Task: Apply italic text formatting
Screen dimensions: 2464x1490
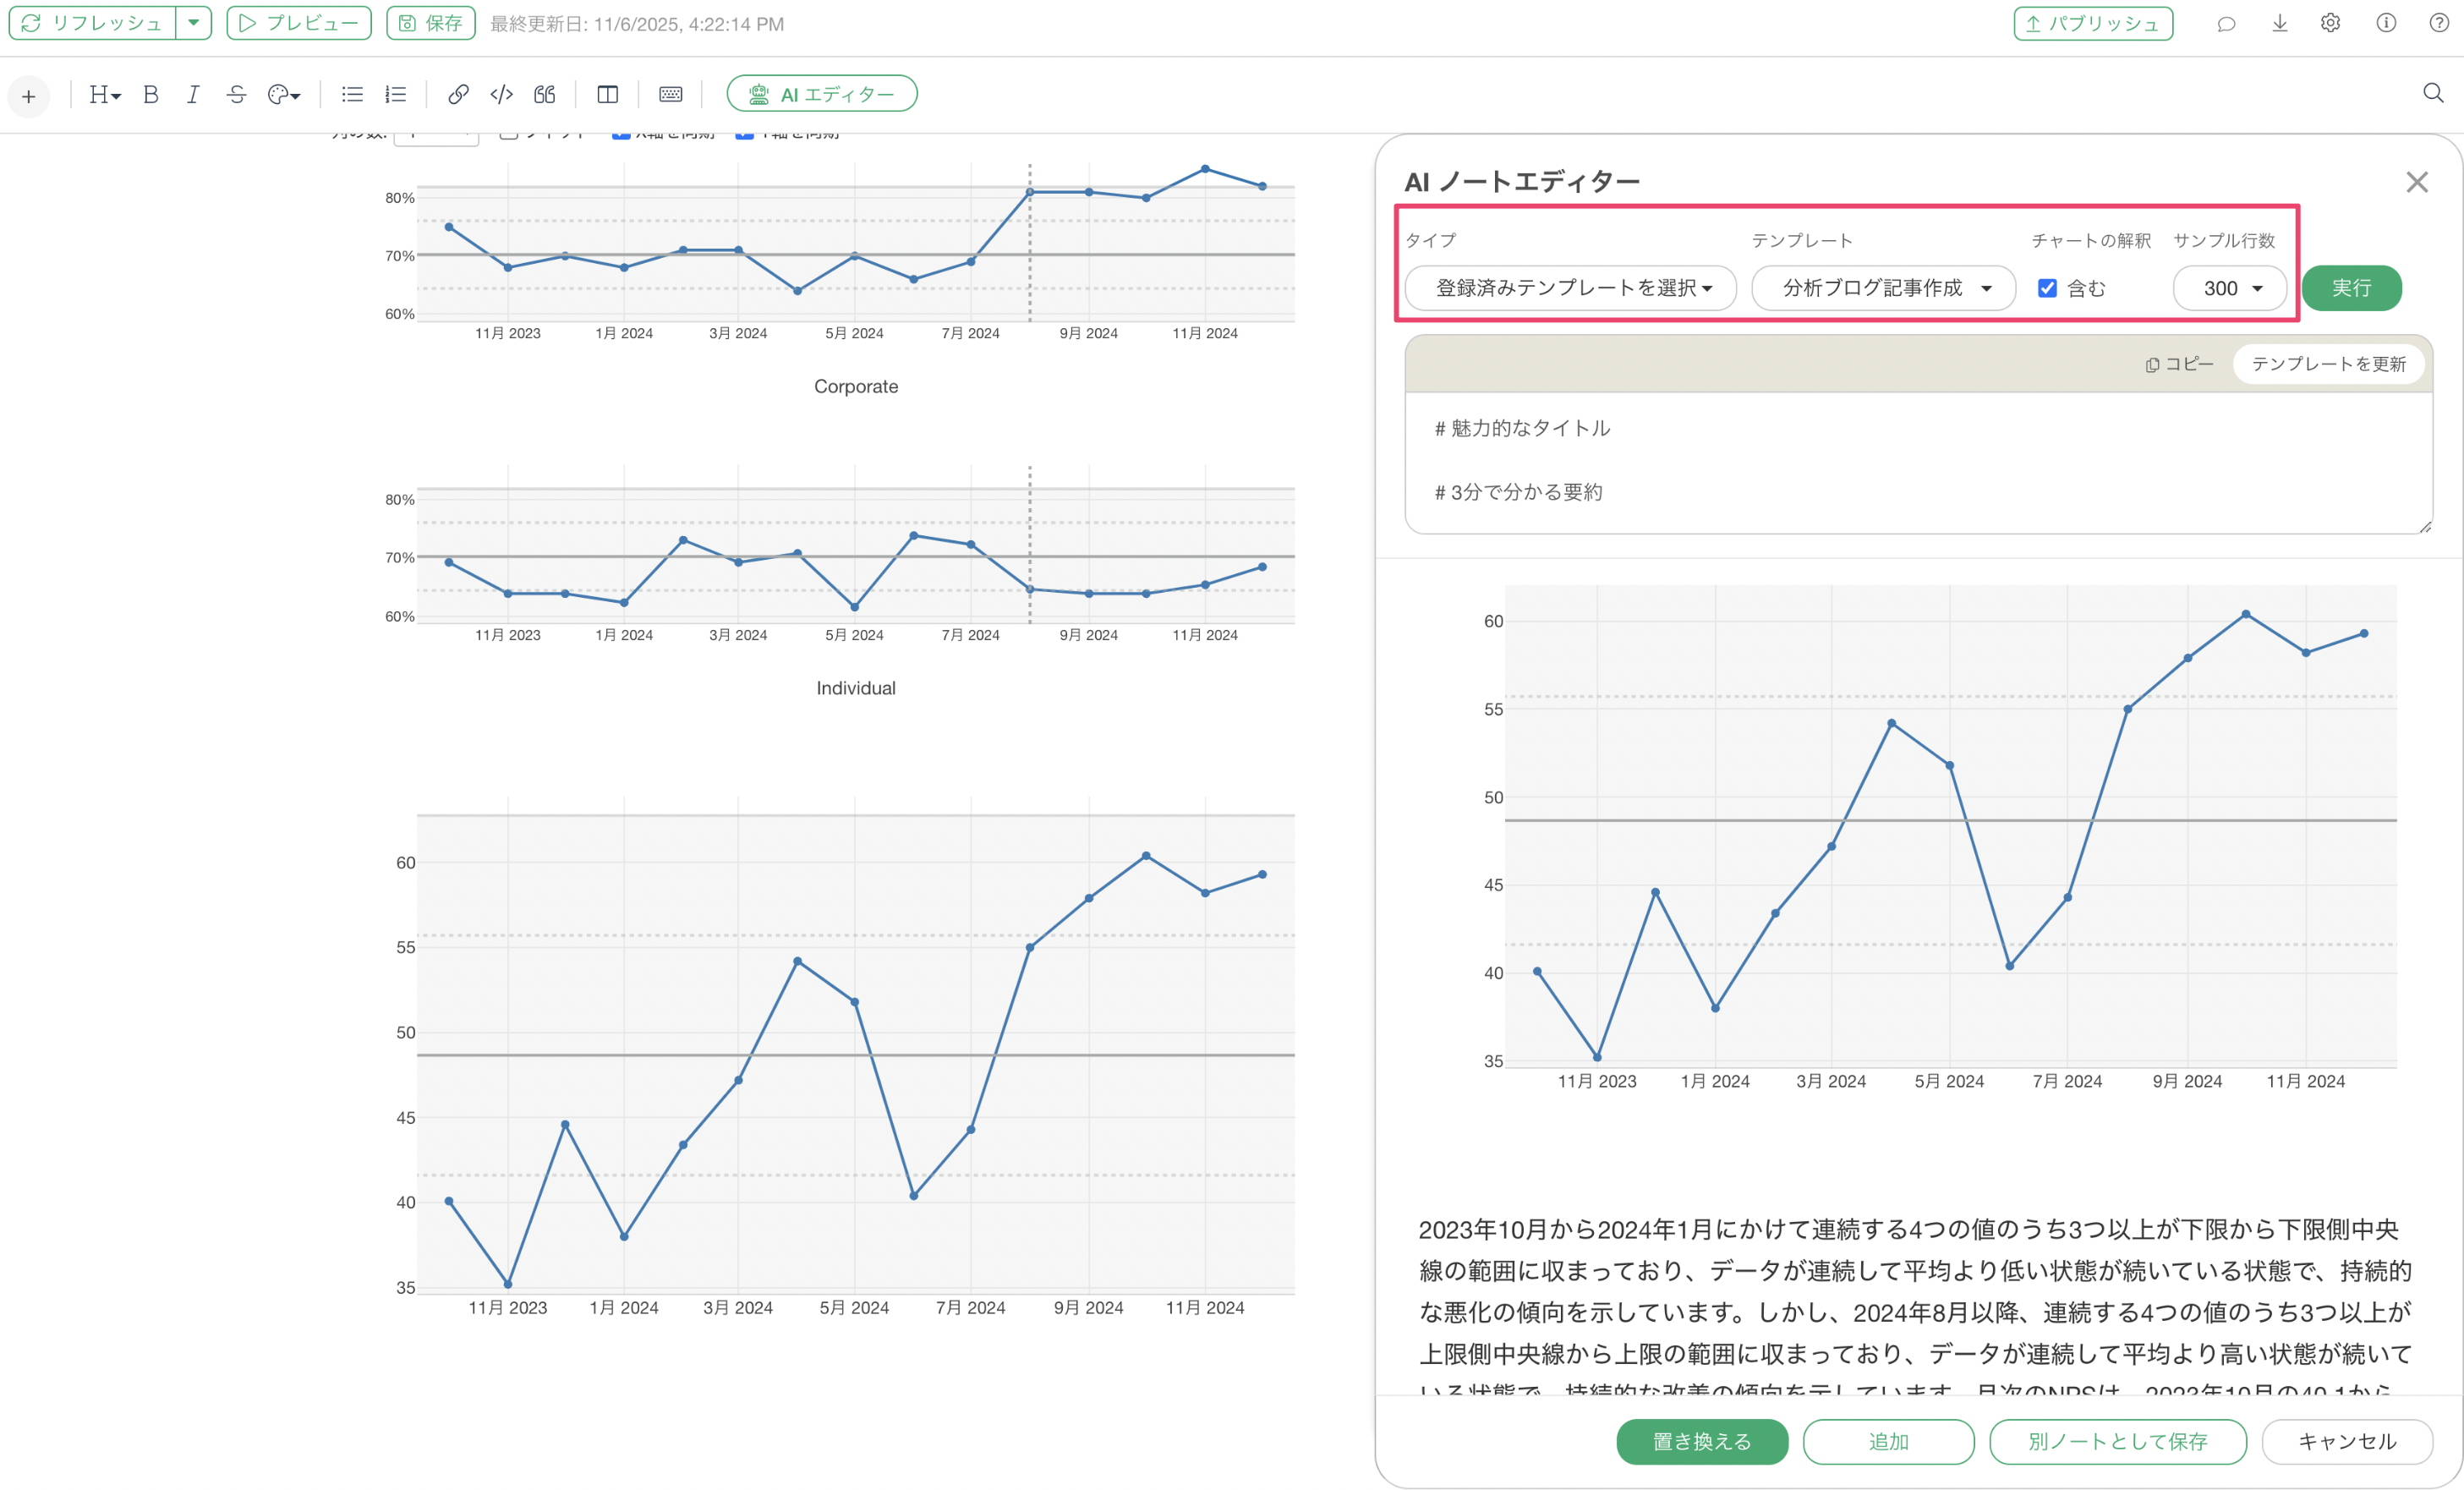Action: point(193,94)
